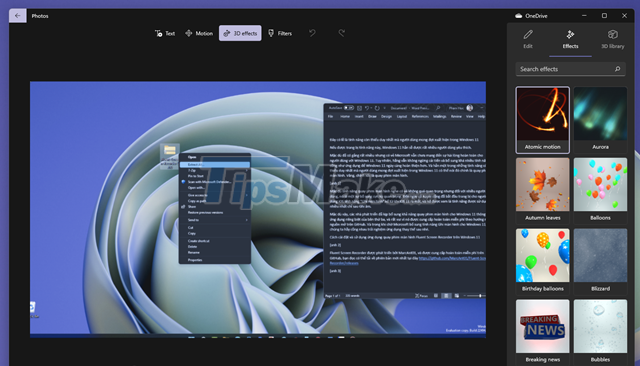Choose the Balloons effect

pyautogui.click(x=600, y=191)
